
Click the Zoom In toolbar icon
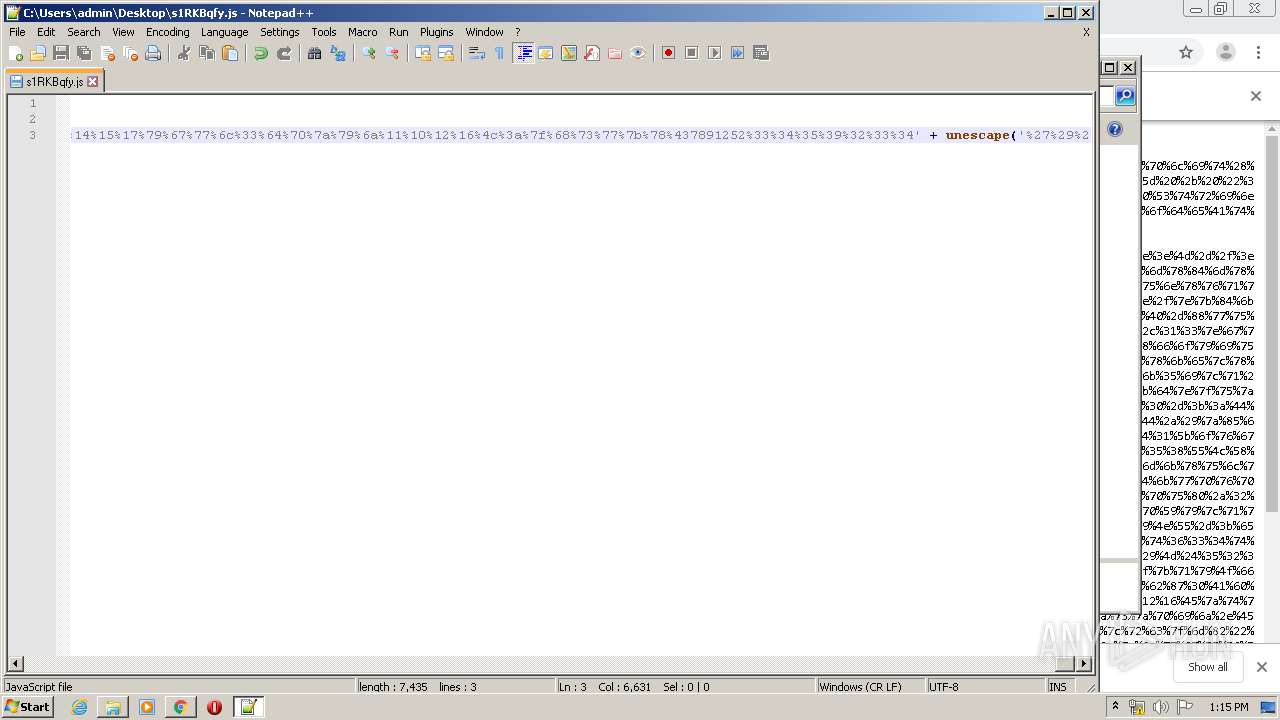click(x=369, y=53)
